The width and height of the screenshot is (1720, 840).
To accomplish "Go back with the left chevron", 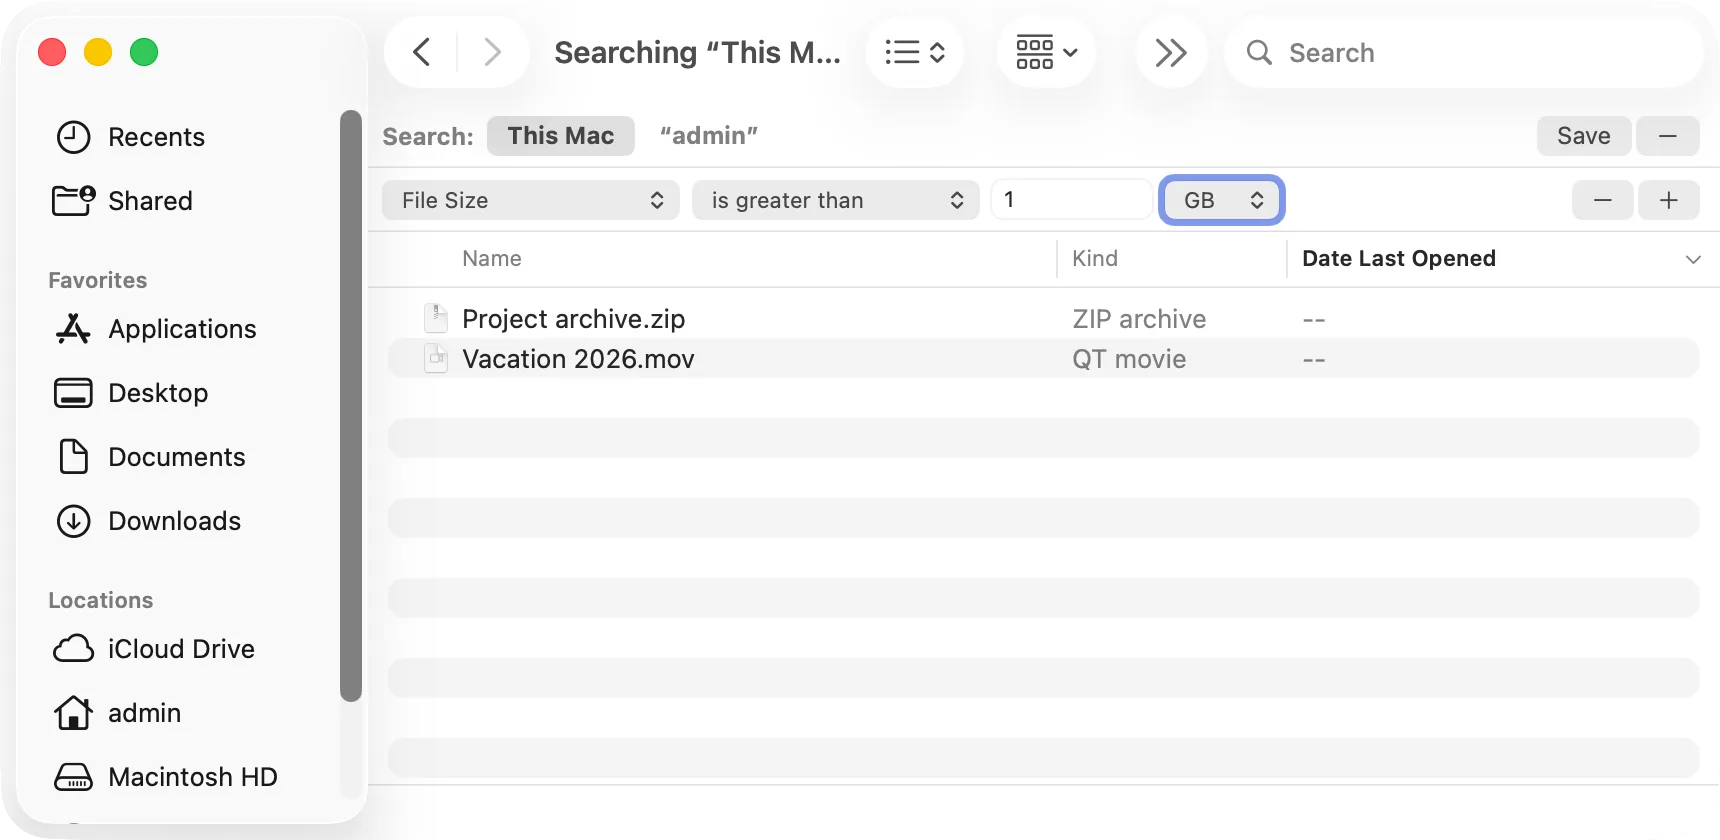I will click(x=422, y=52).
